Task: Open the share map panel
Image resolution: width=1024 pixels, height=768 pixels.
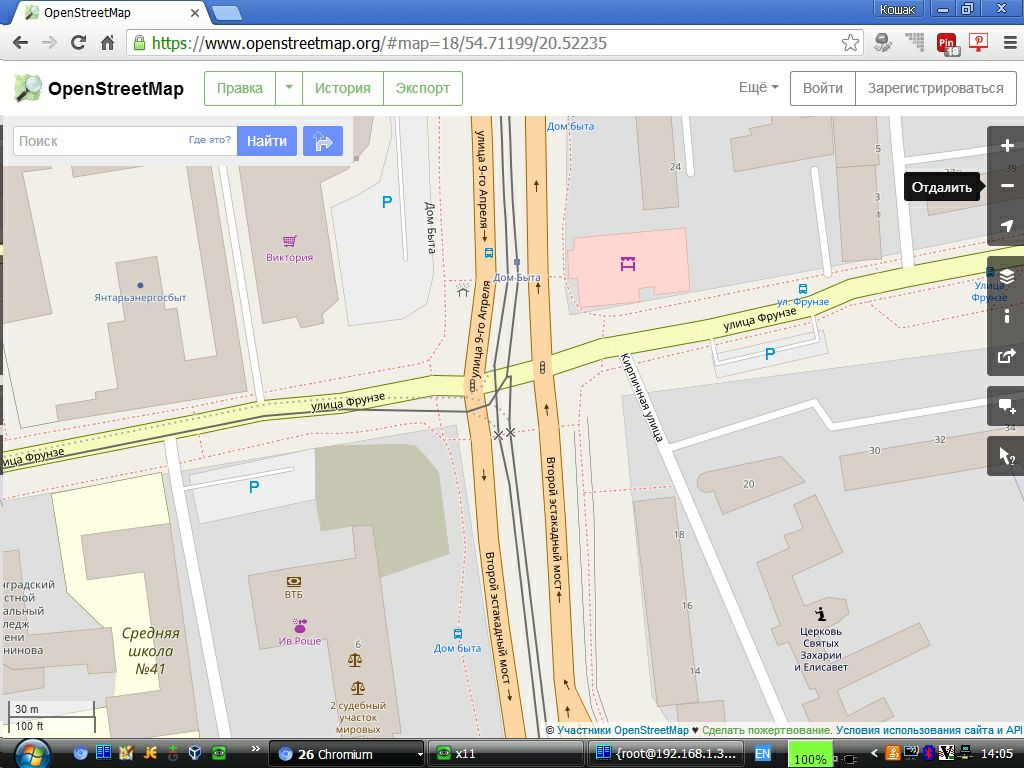Action: 1006,356
